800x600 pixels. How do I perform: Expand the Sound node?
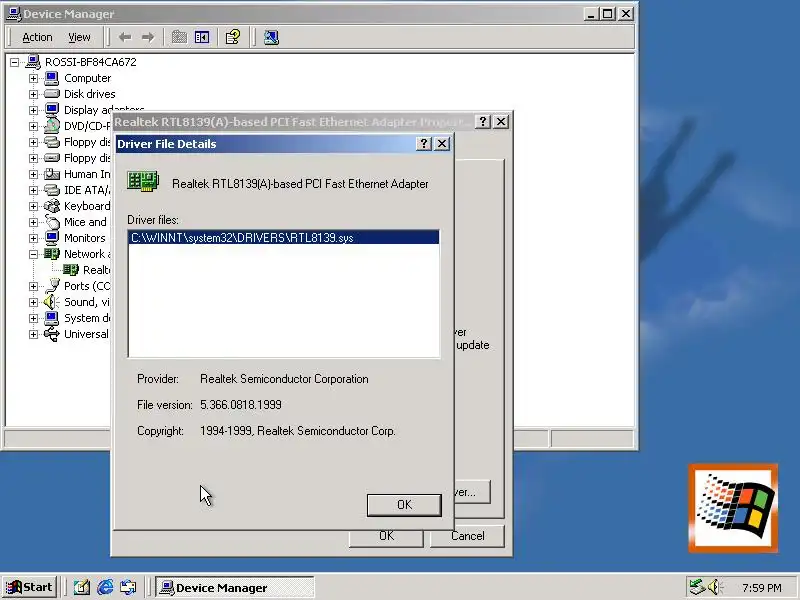(33, 302)
